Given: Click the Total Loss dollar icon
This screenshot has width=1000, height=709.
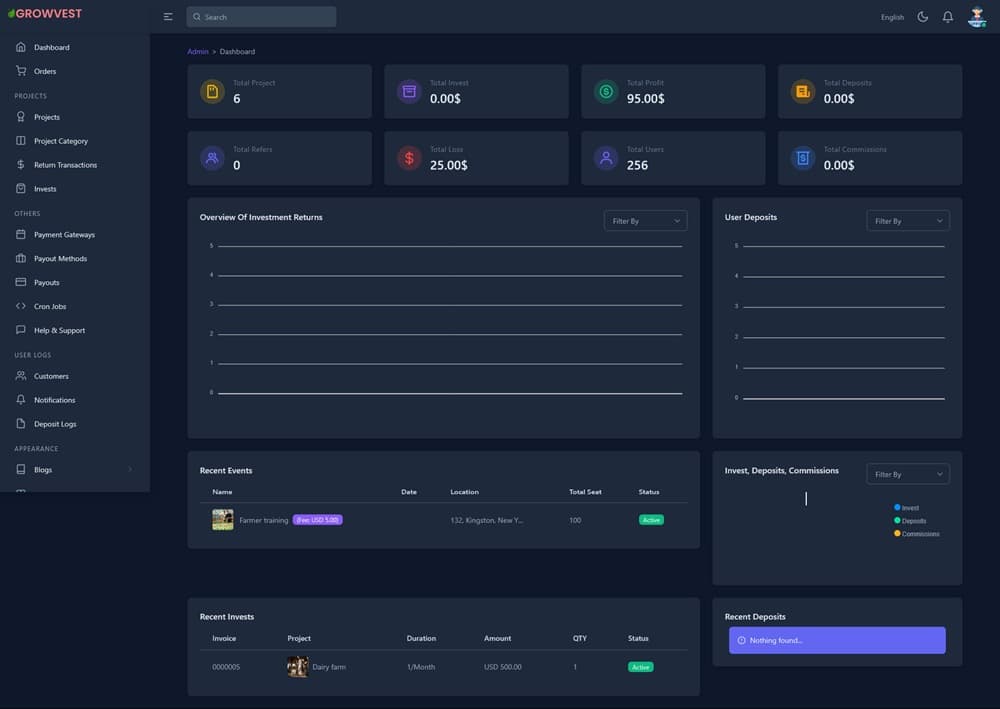Looking at the screenshot, I should pos(409,158).
